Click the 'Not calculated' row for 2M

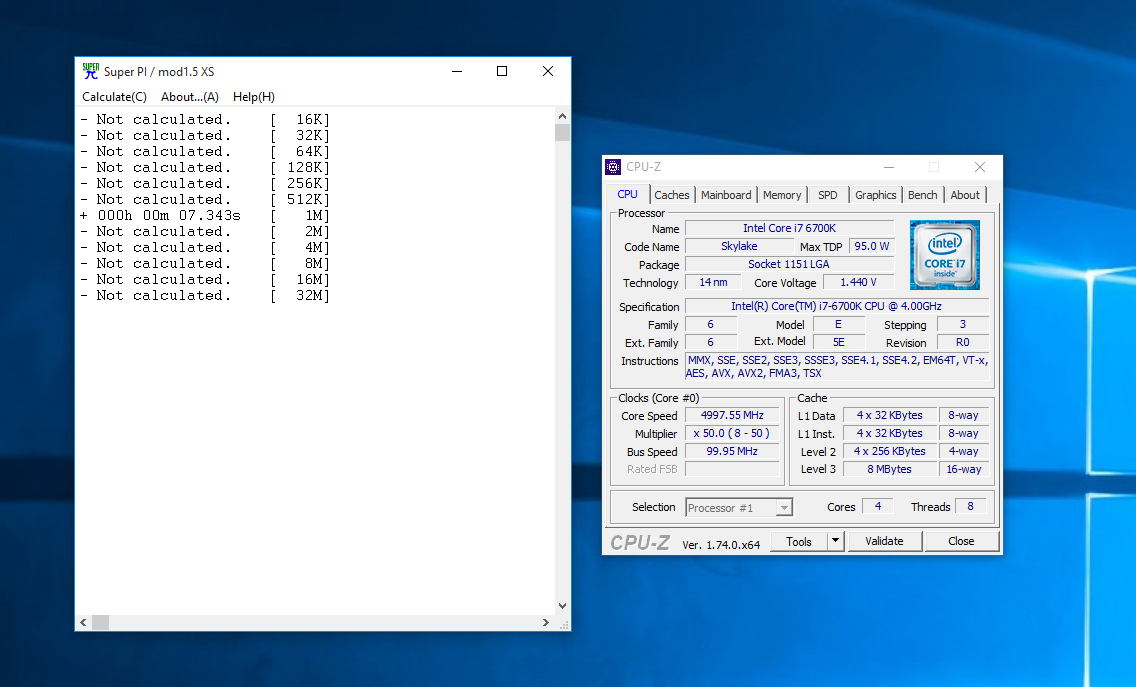tap(205, 231)
